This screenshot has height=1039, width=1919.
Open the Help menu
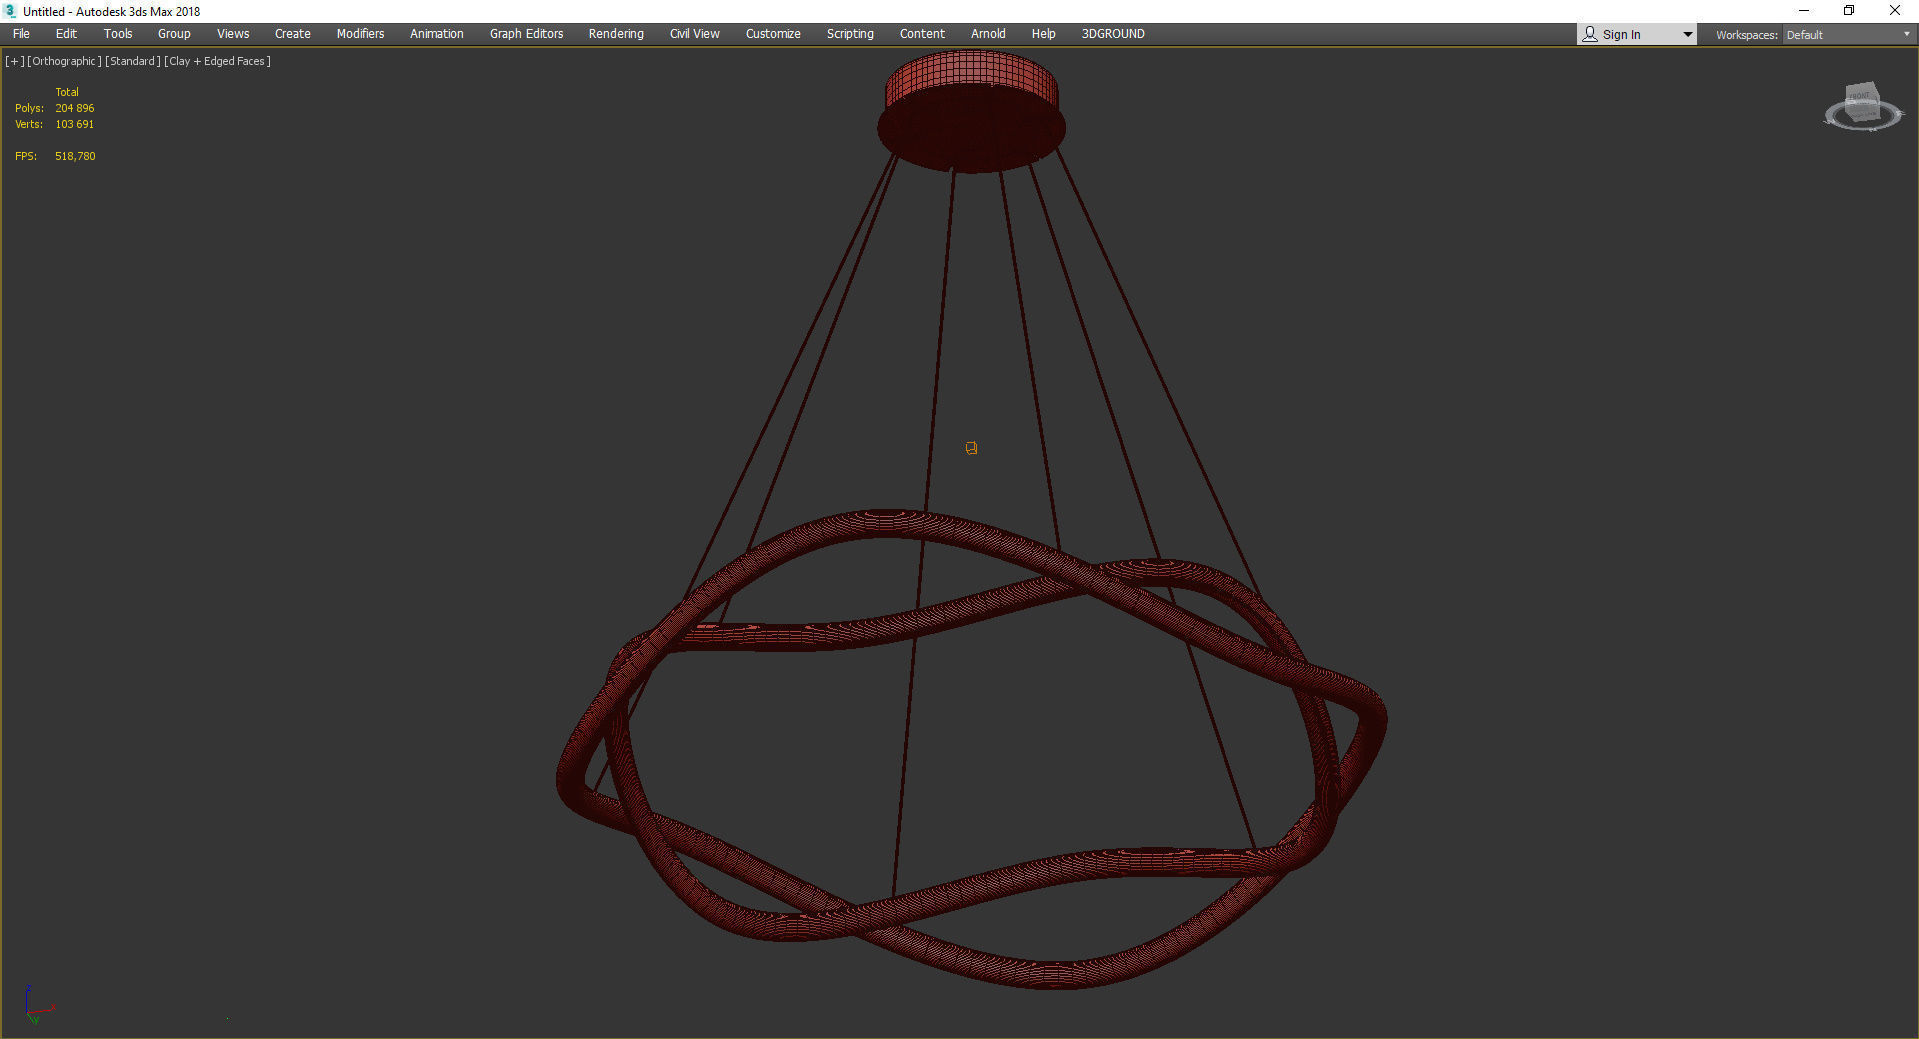(x=1043, y=34)
